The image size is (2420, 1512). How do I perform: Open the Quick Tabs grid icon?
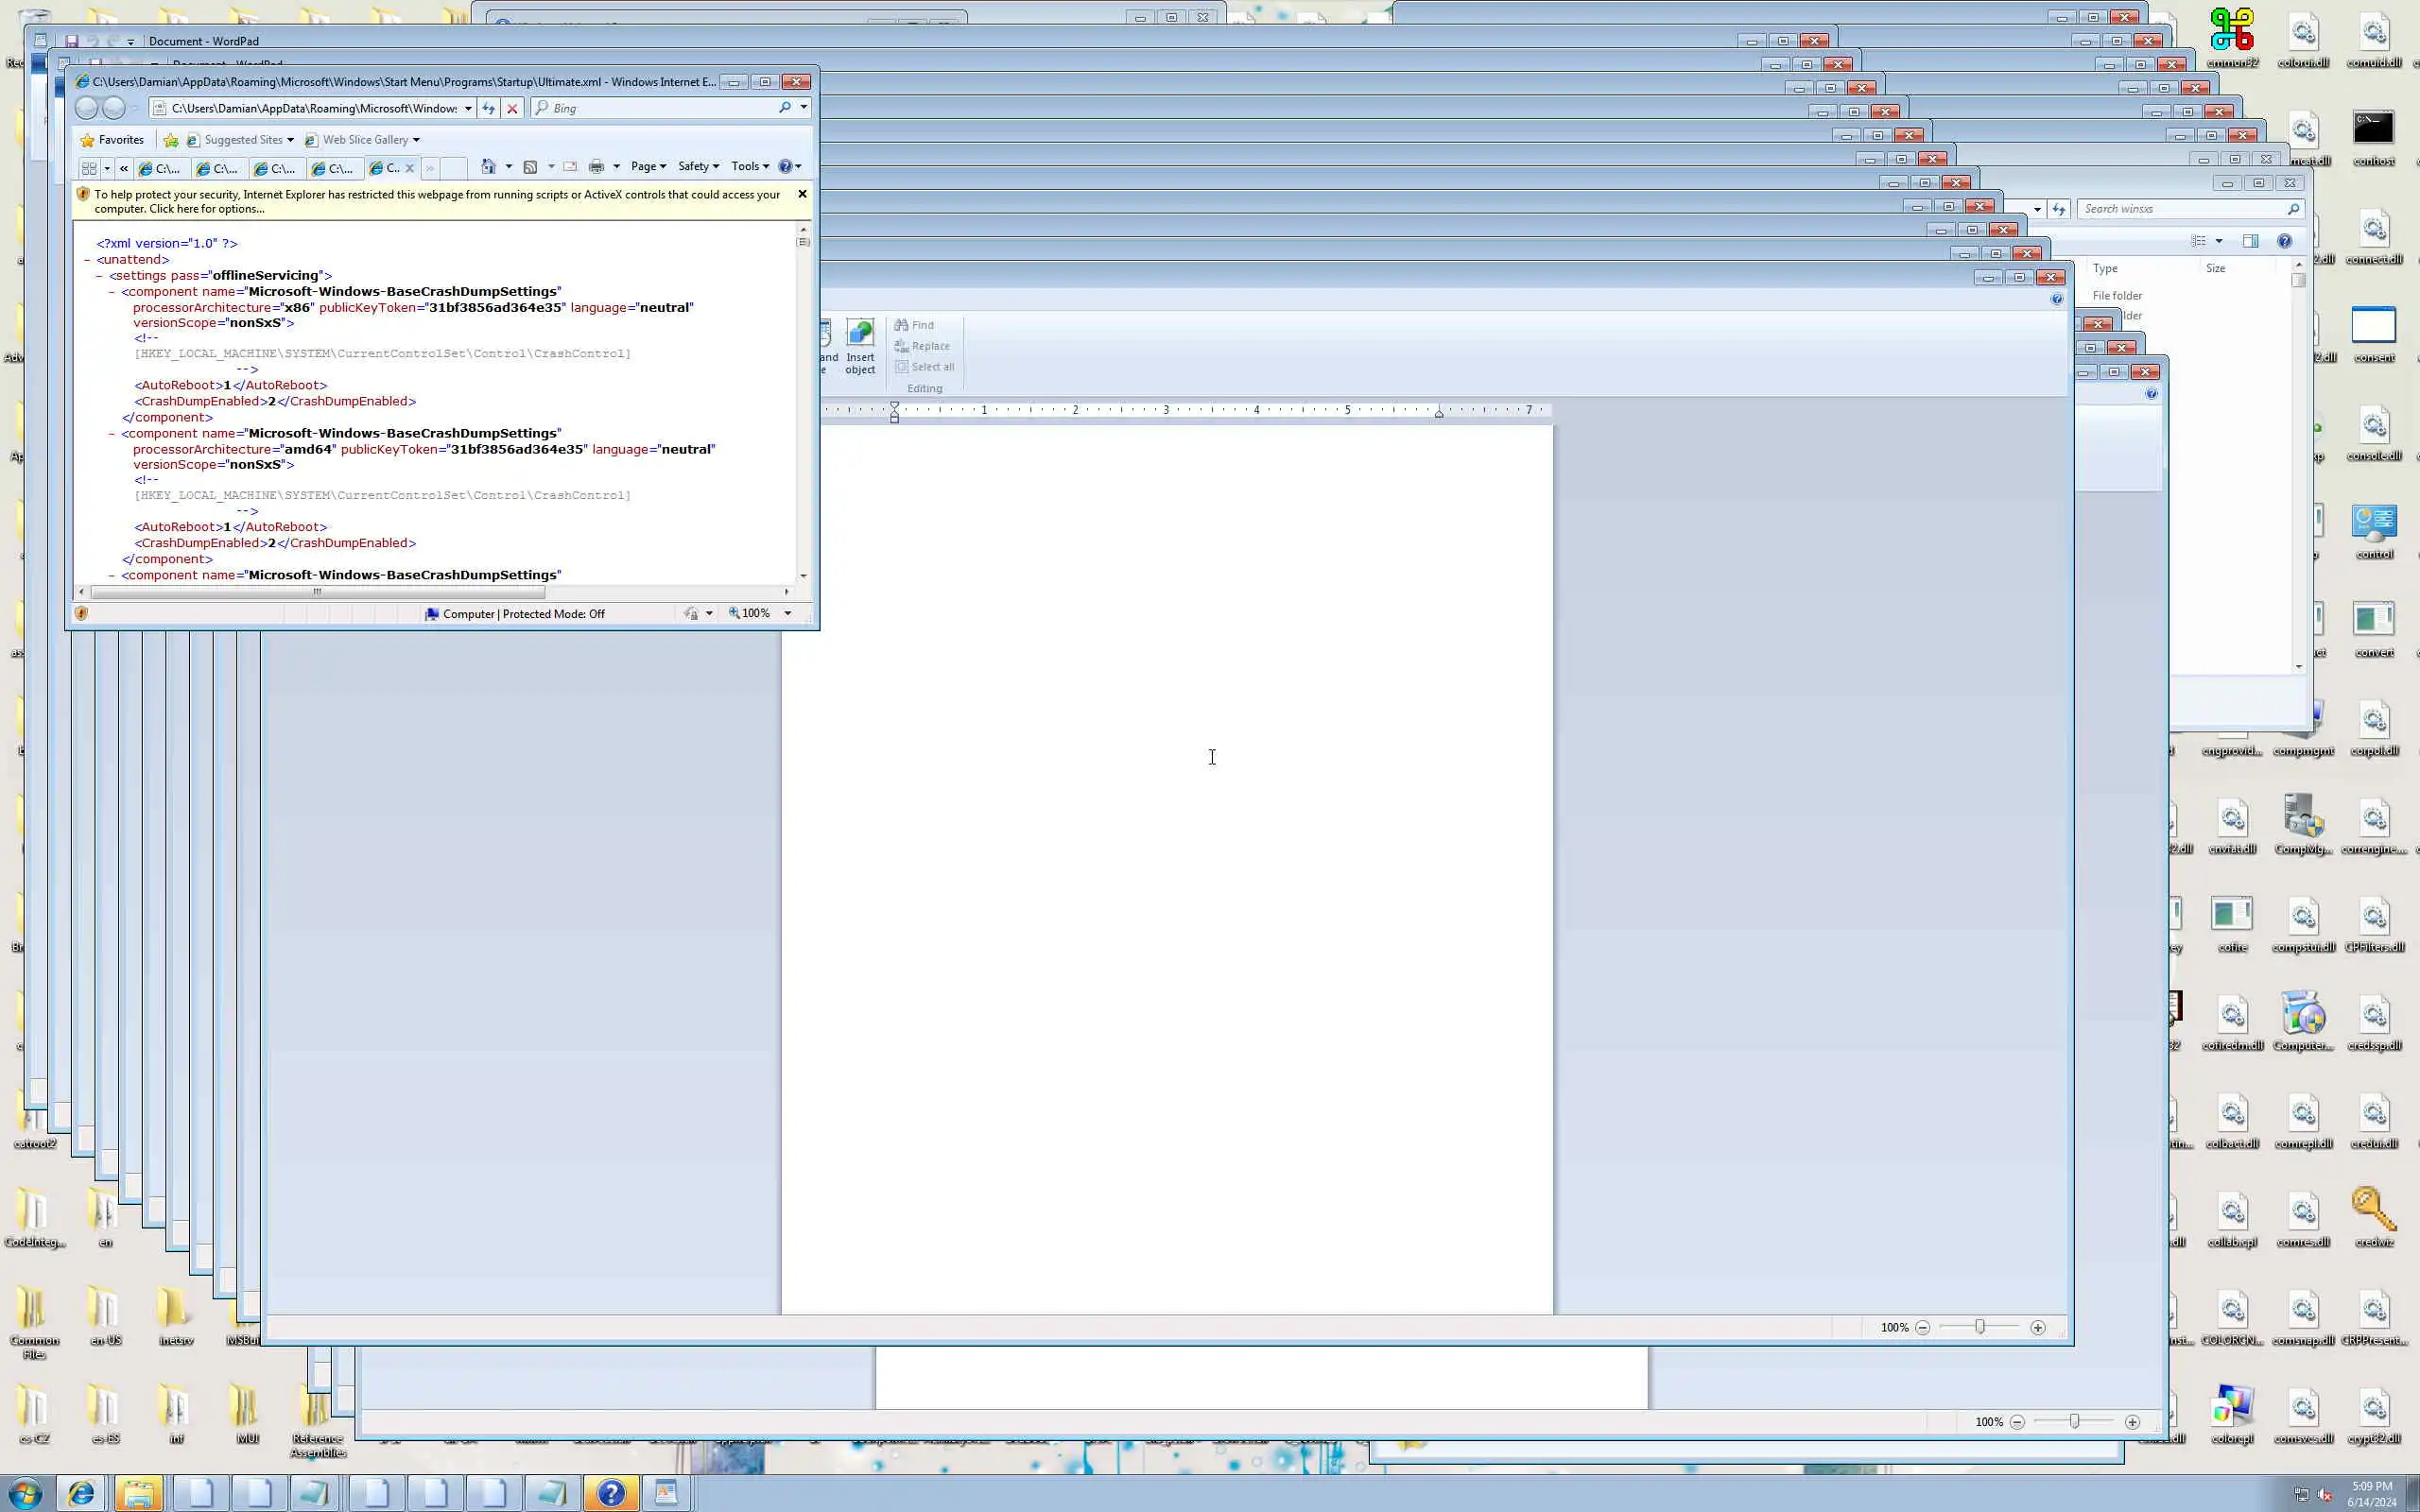(x=89, y=168)
